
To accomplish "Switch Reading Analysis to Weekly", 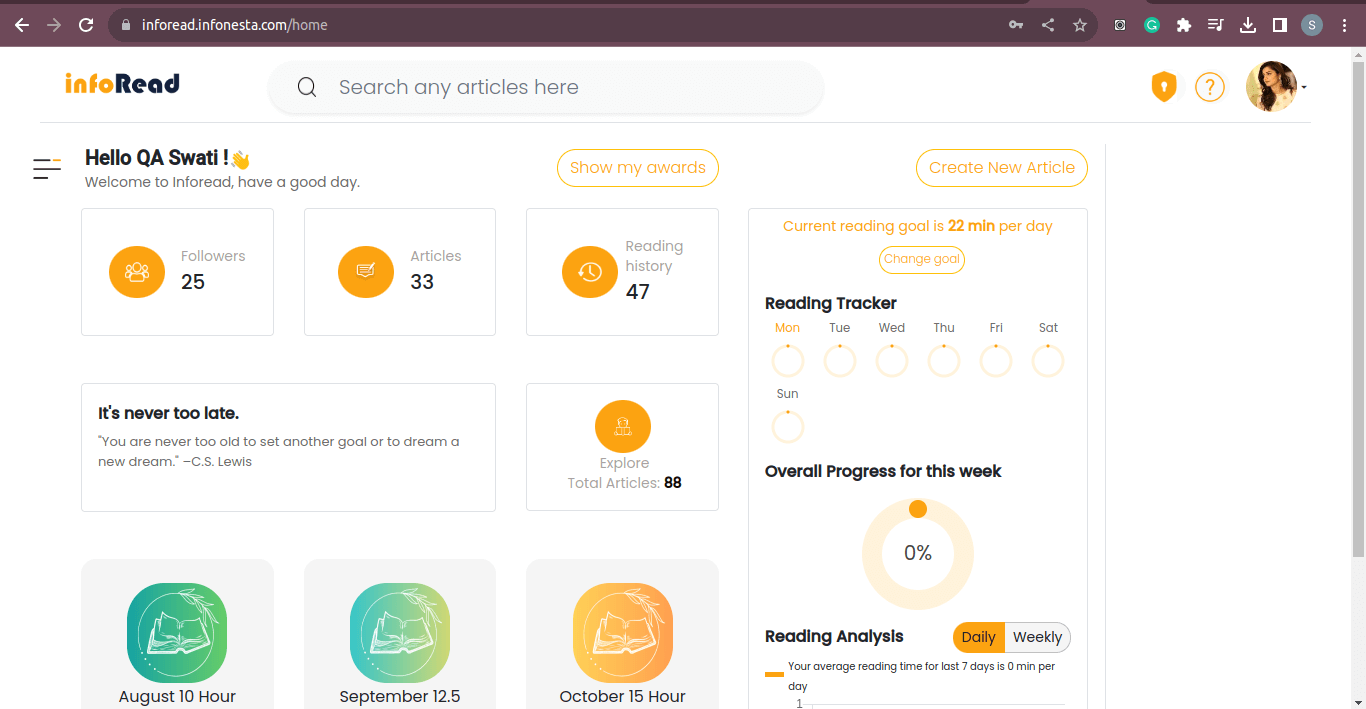I will [1037, 637].
